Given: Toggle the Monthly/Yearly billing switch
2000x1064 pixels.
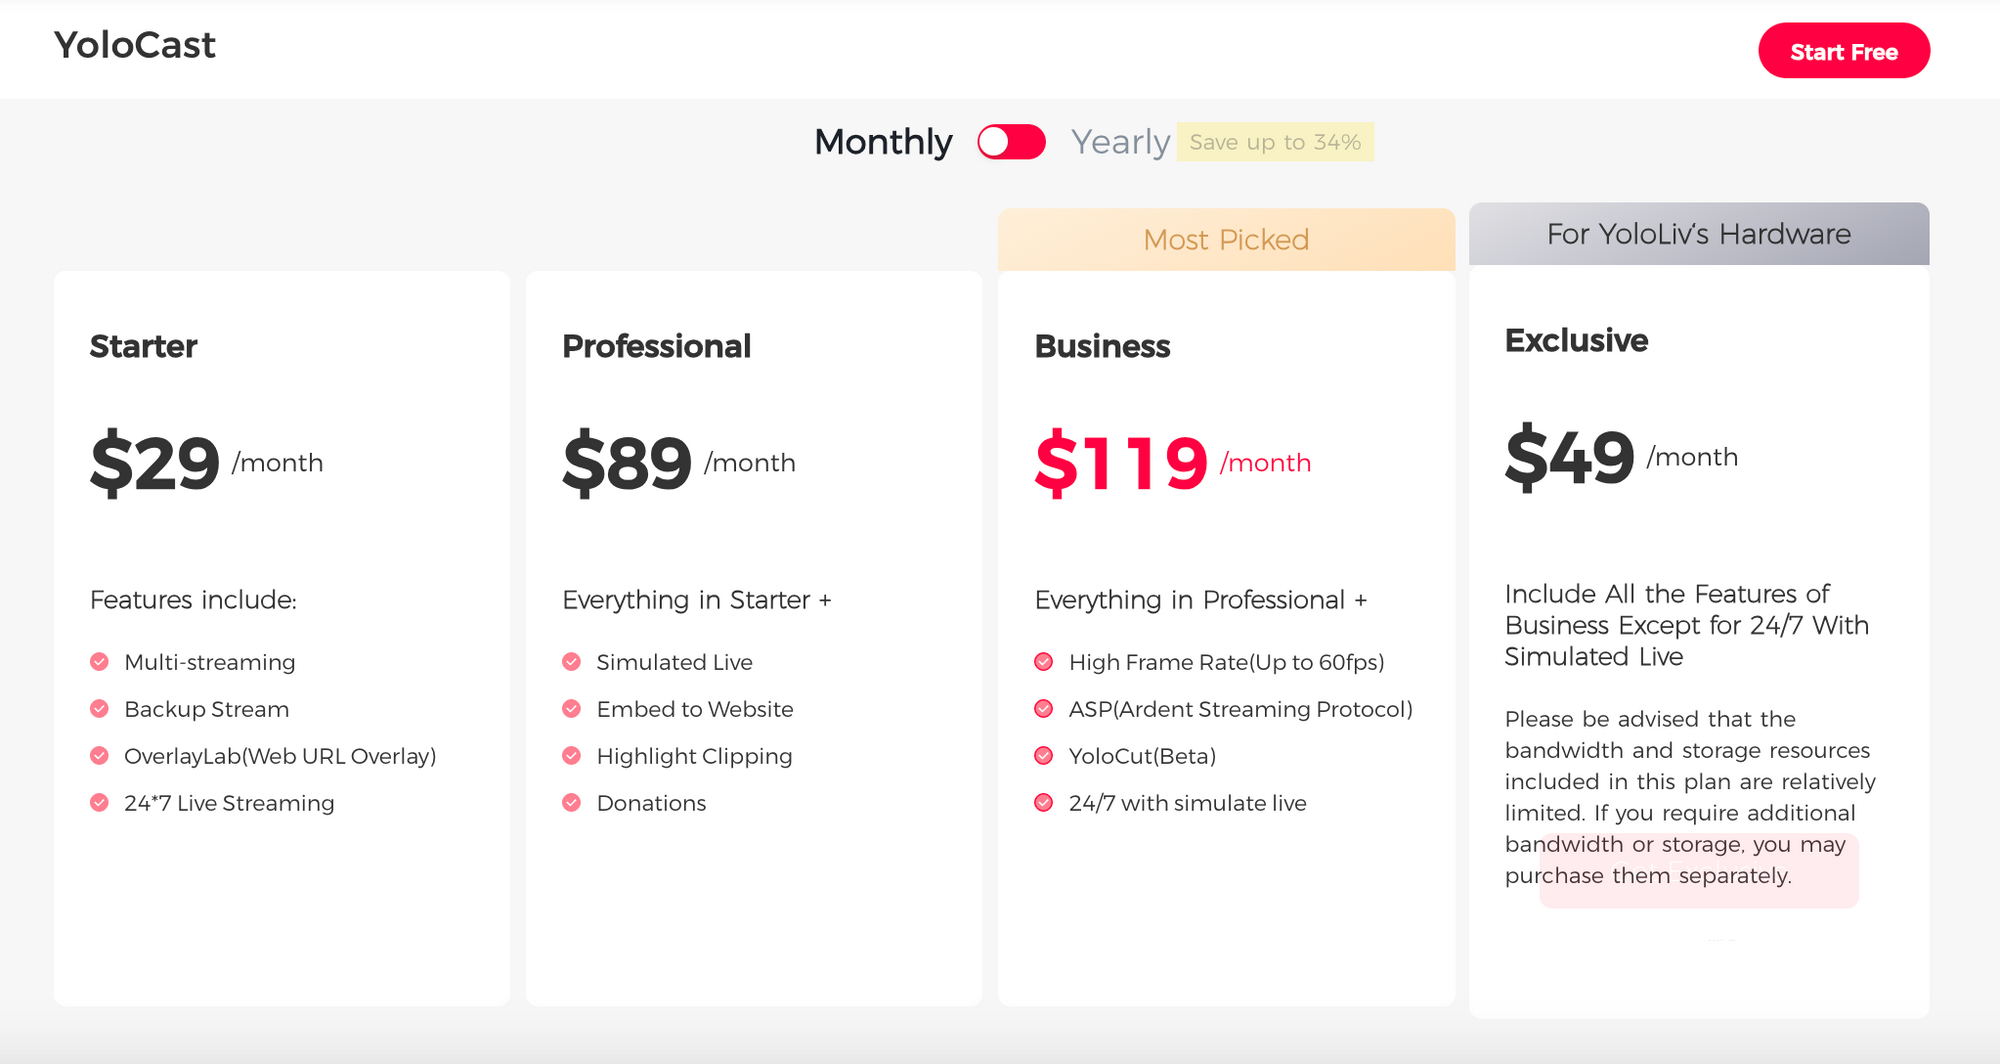Looking at the screenshot, I should tap(1011, 142).
